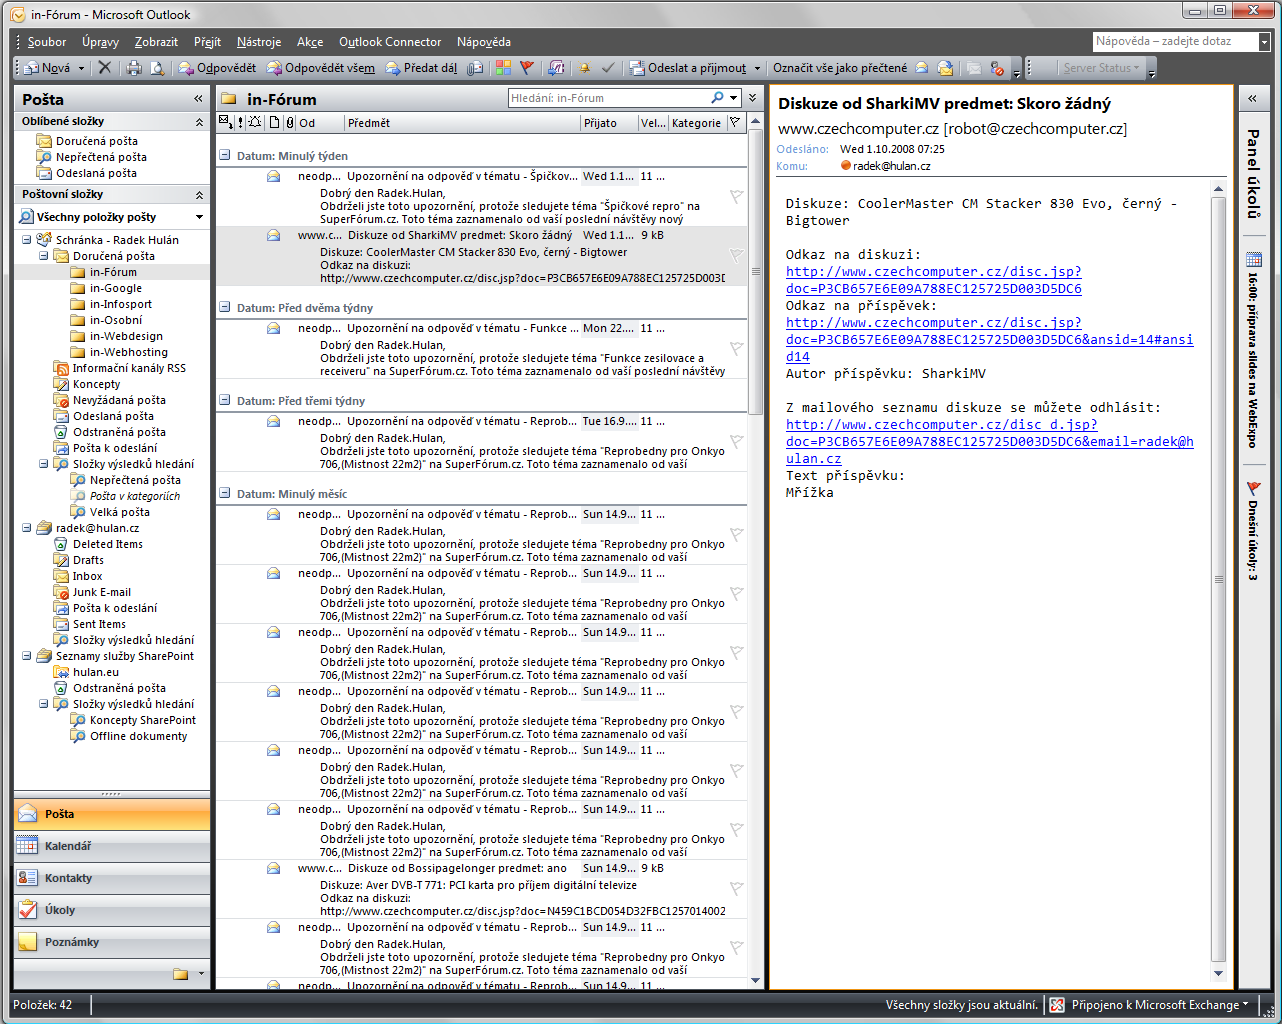Click the red follow-up flag toolbar icon

pos(527,68)
